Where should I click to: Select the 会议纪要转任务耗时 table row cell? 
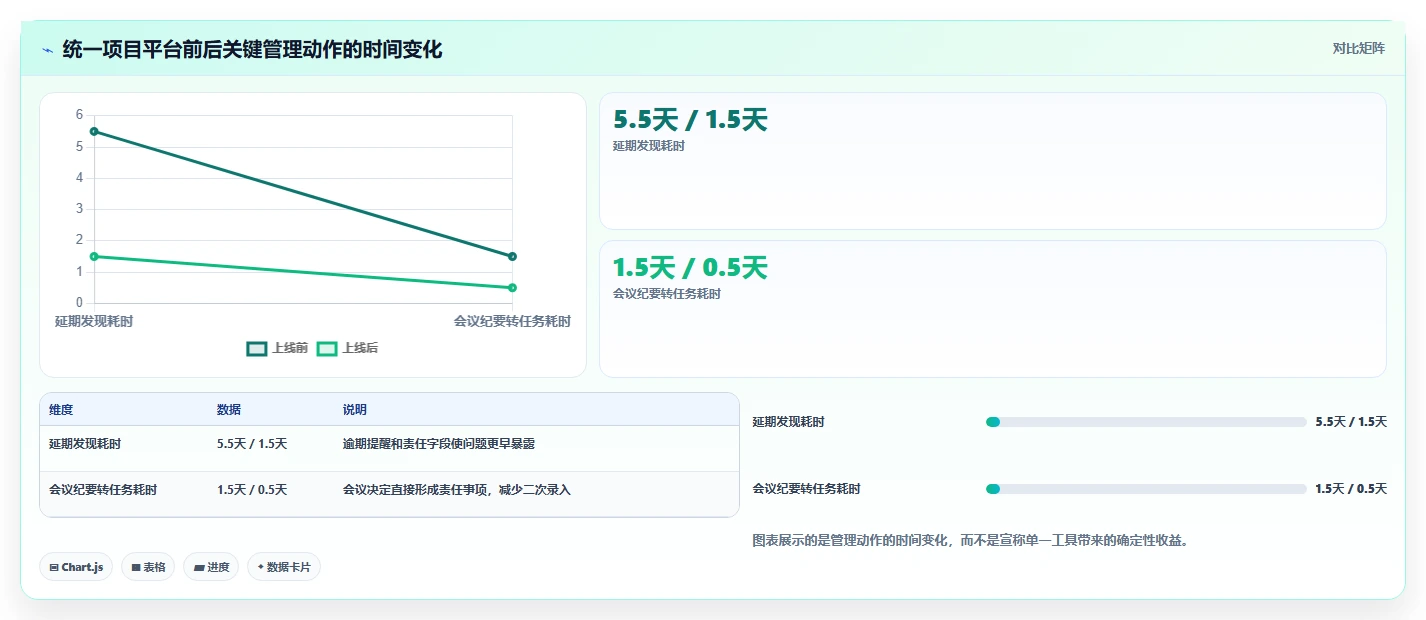pos(103,490)
